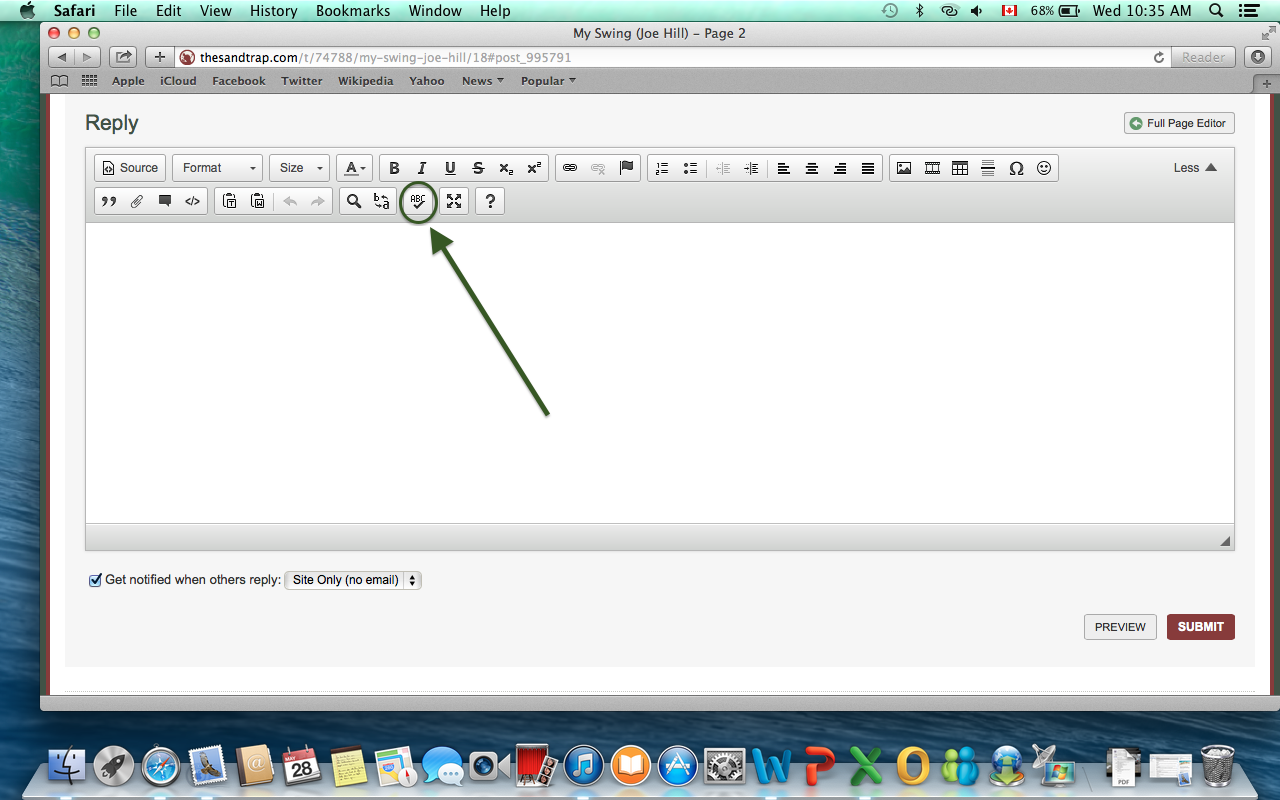Screen dimensions: 1280x800
Task: Open the text color picker
Action: tap(355, 168)
